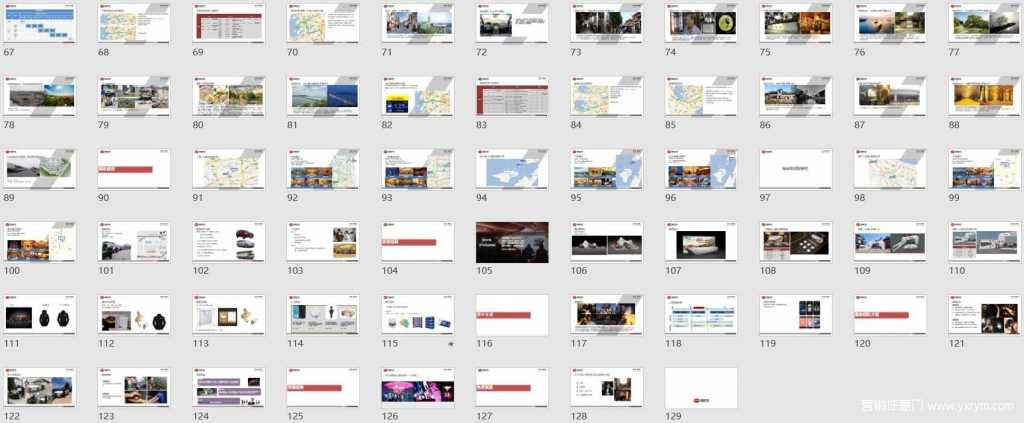
Task: Select slide 67 with the blue table
Action: pyautogui.click(x=40, y=21)
